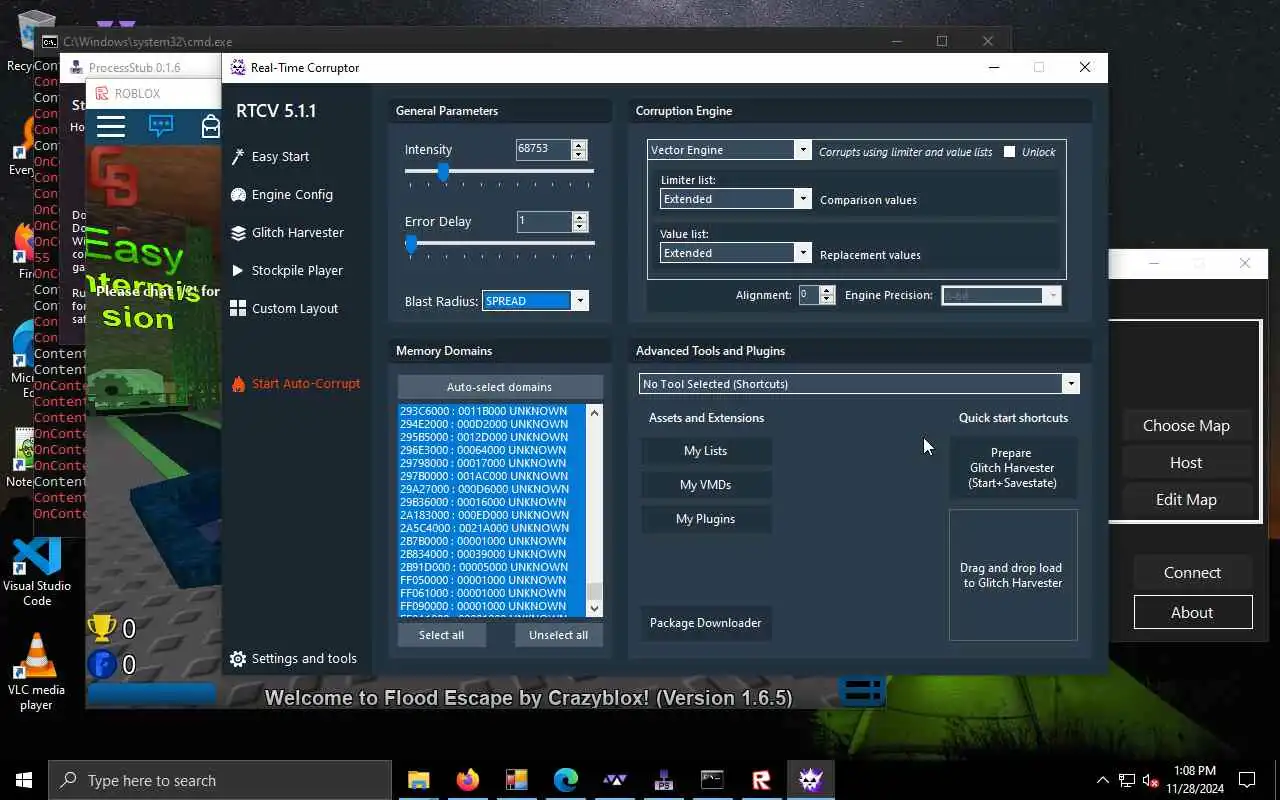
Task: Click Select all domains
Action: [441, 635]
